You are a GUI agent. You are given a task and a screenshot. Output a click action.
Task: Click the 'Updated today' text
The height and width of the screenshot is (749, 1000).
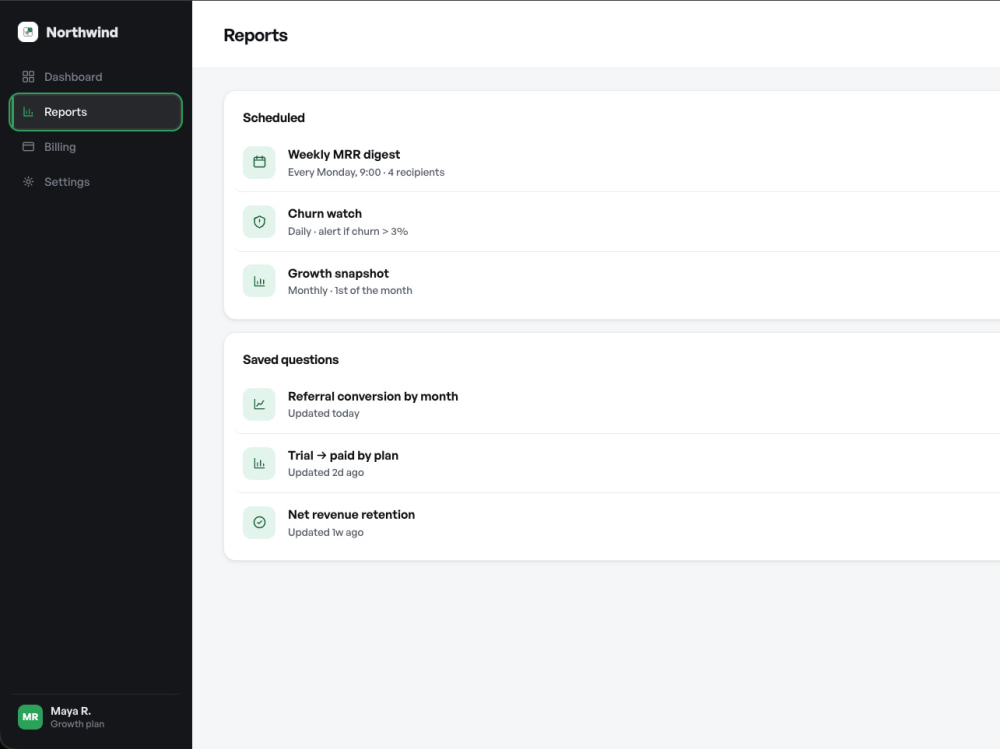tap(323, 413)
